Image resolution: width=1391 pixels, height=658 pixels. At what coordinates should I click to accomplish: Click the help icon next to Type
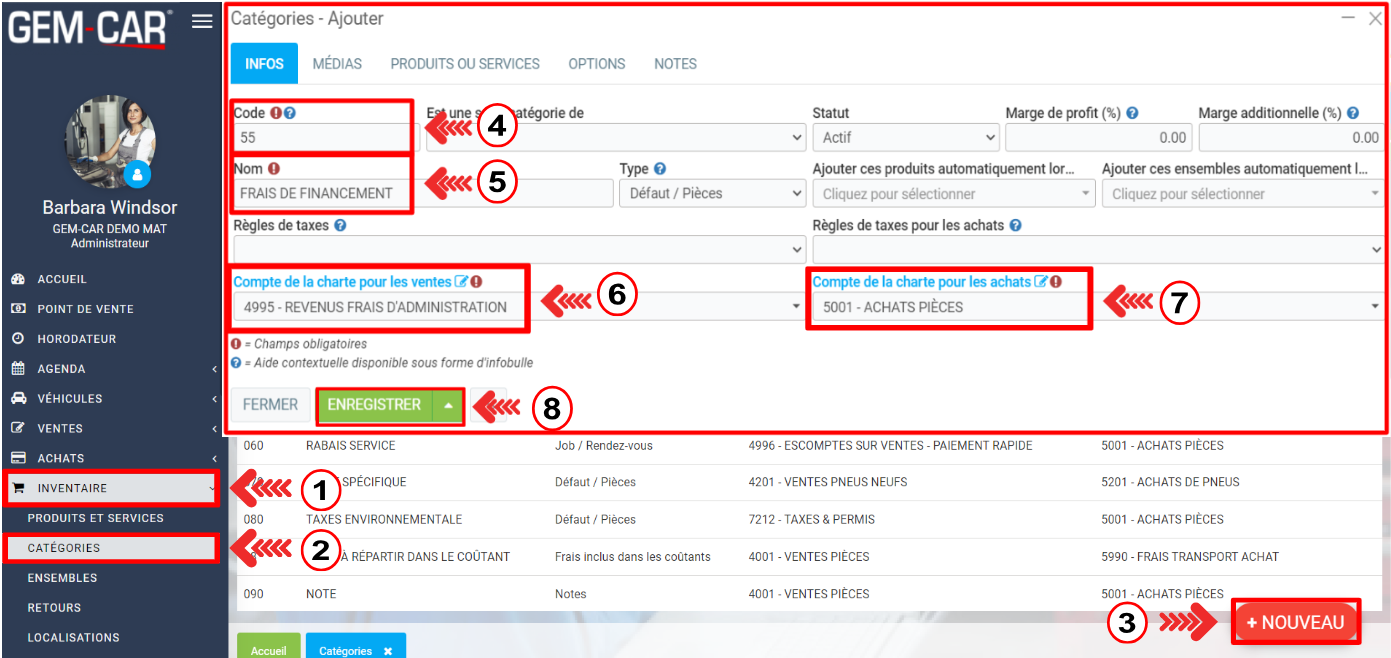[x=660, y=170]
